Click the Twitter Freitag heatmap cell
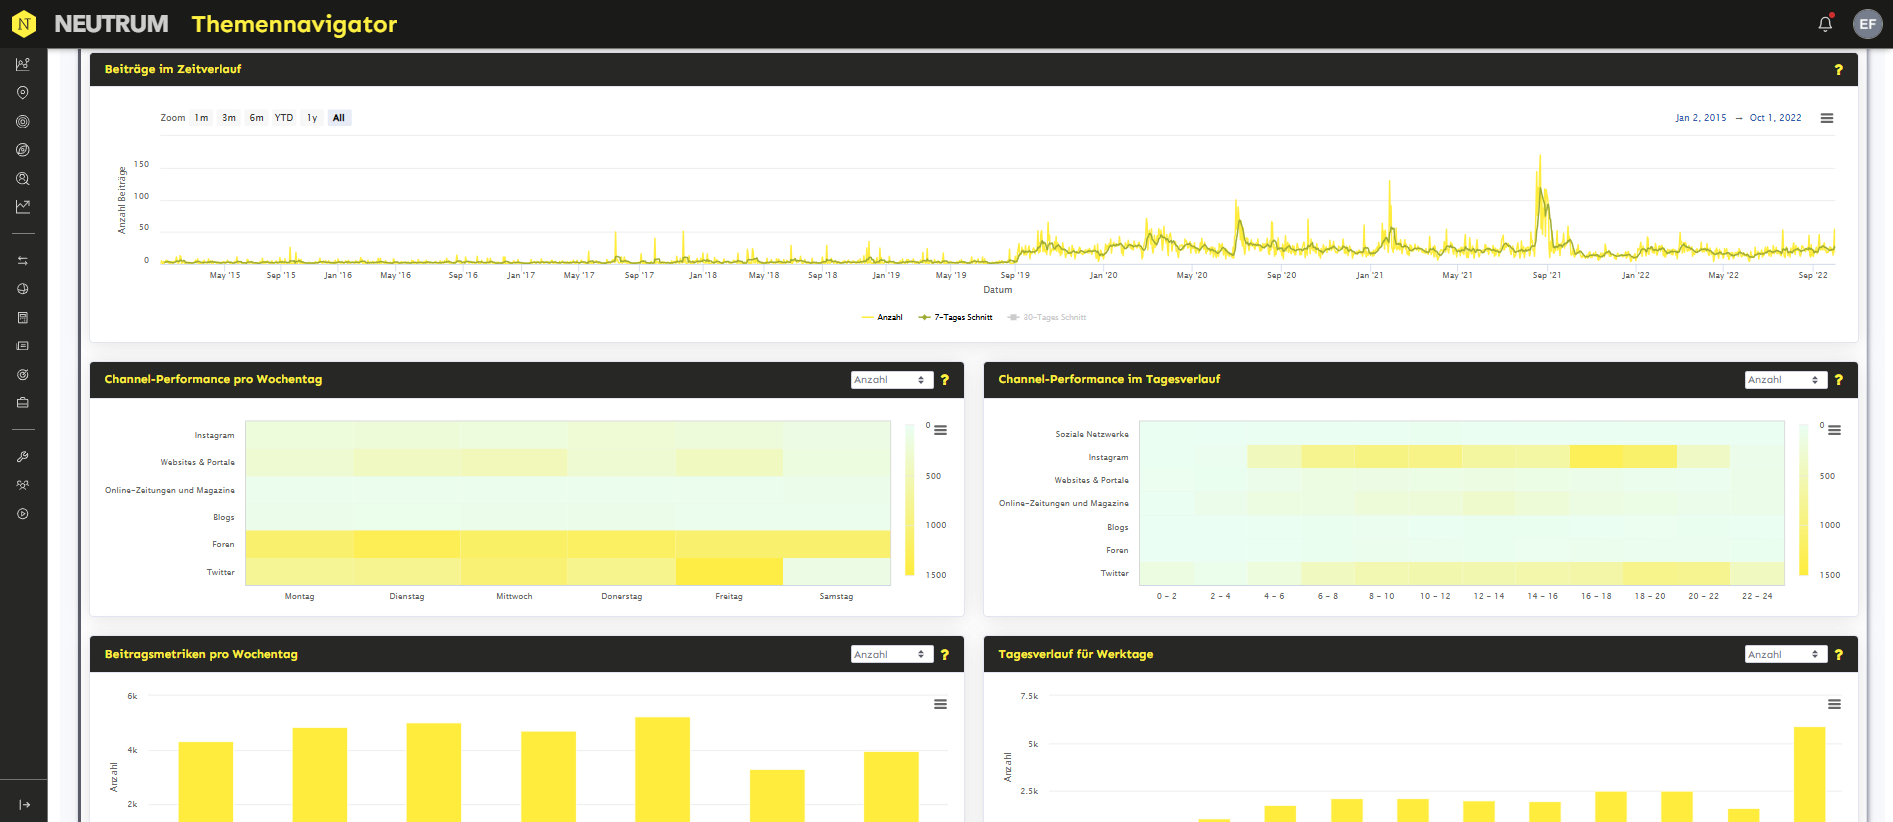The image size is (1893, 822). pos(729,572)
